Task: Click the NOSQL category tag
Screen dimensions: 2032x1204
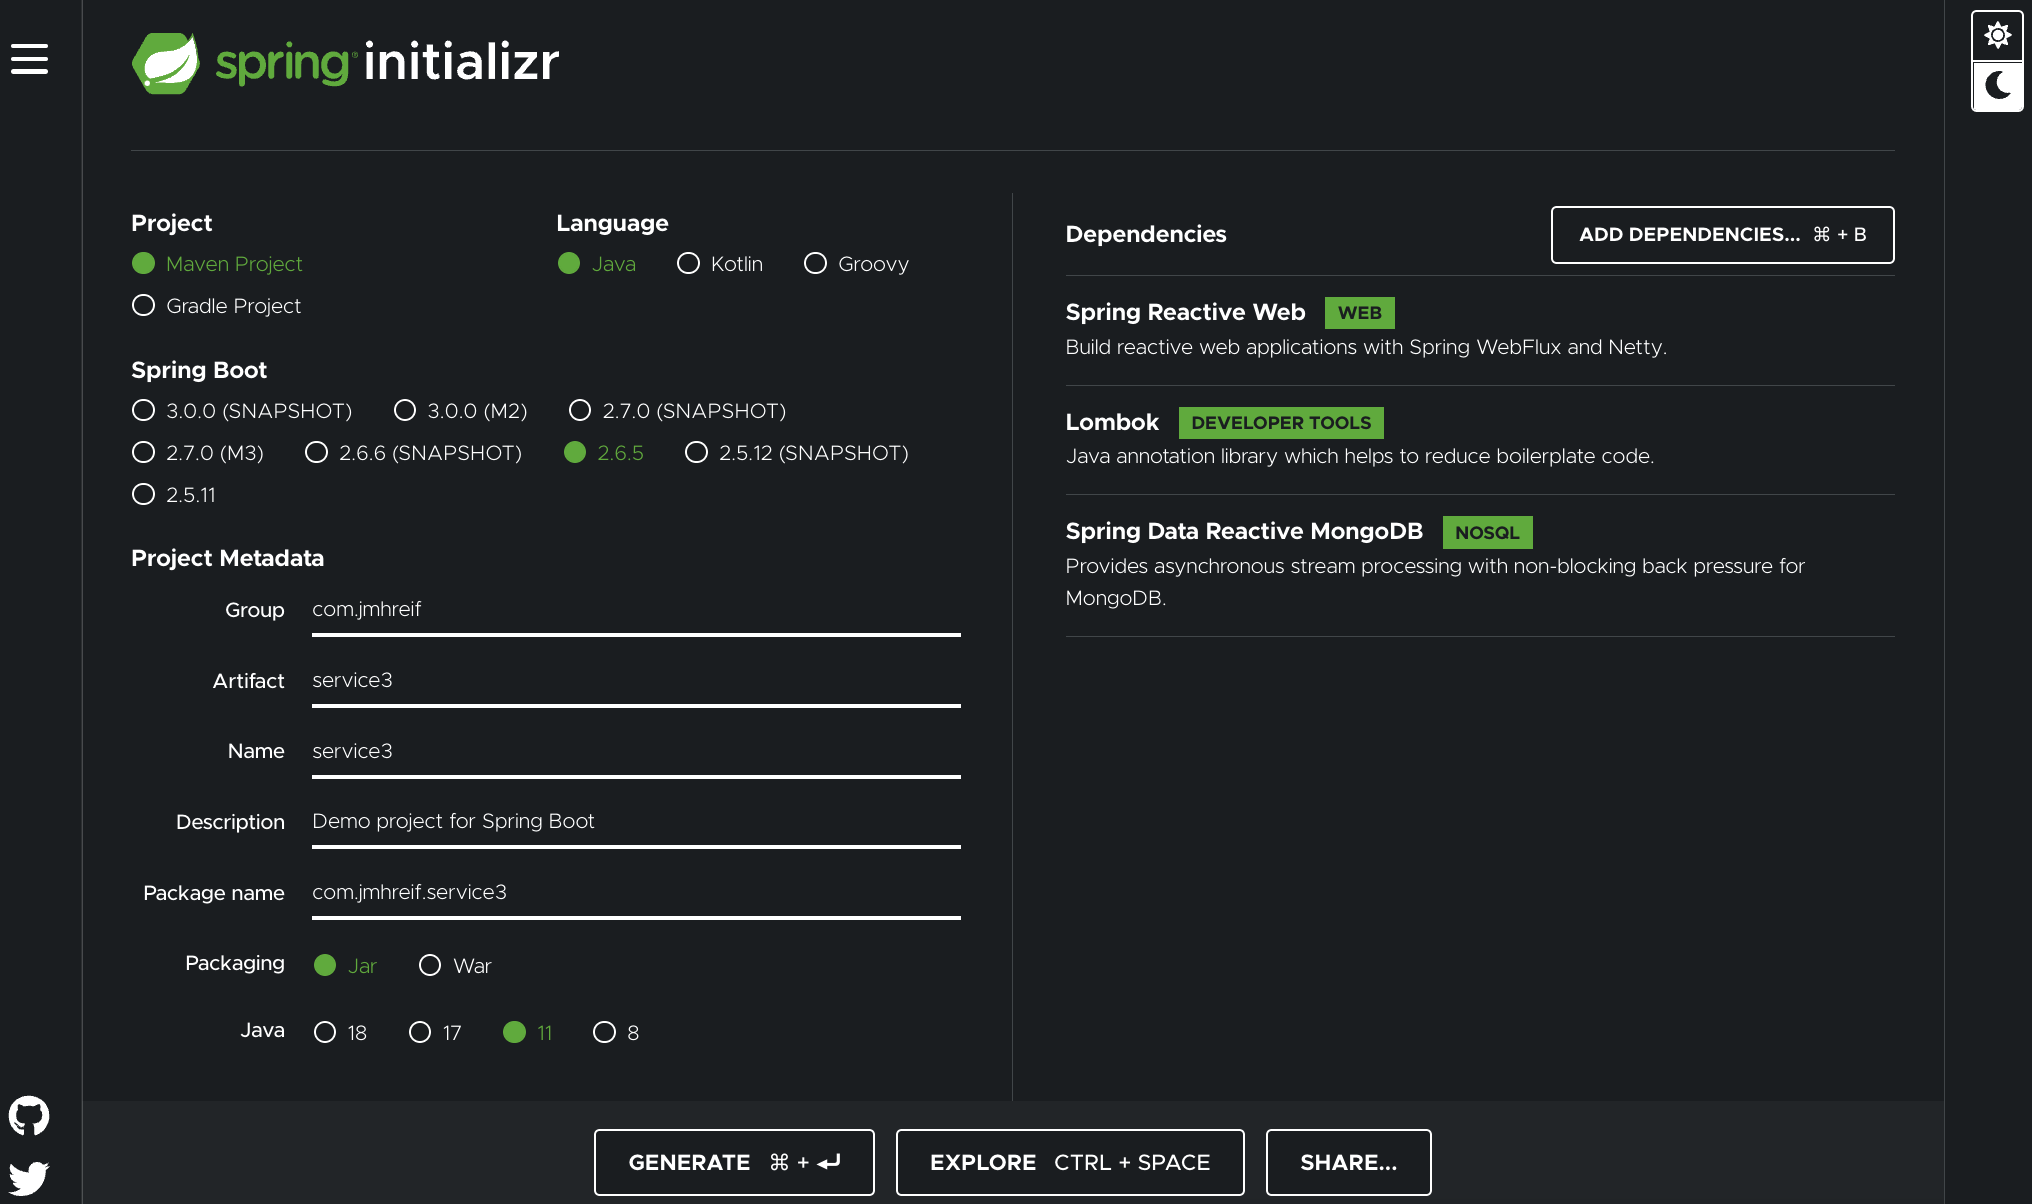Action: (x=1487, y=533)
